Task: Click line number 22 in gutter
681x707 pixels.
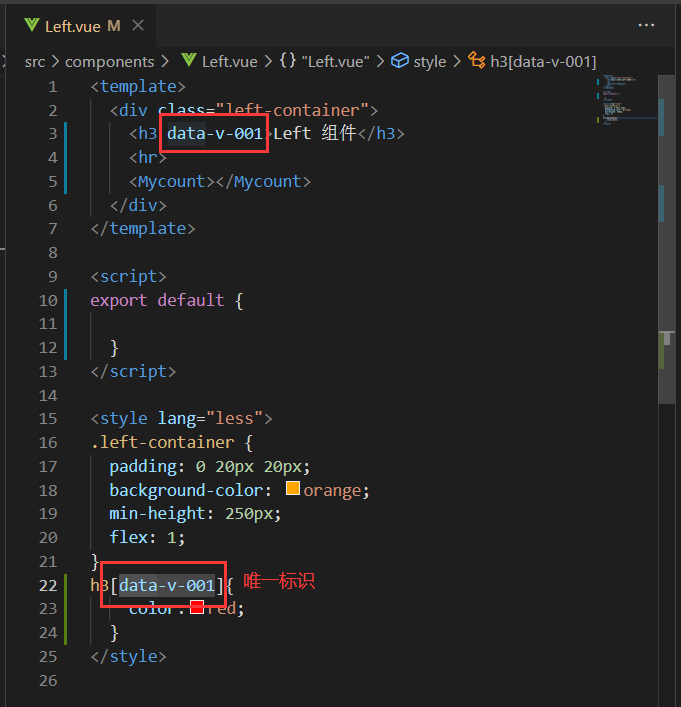Action: [x=48, y=585]
